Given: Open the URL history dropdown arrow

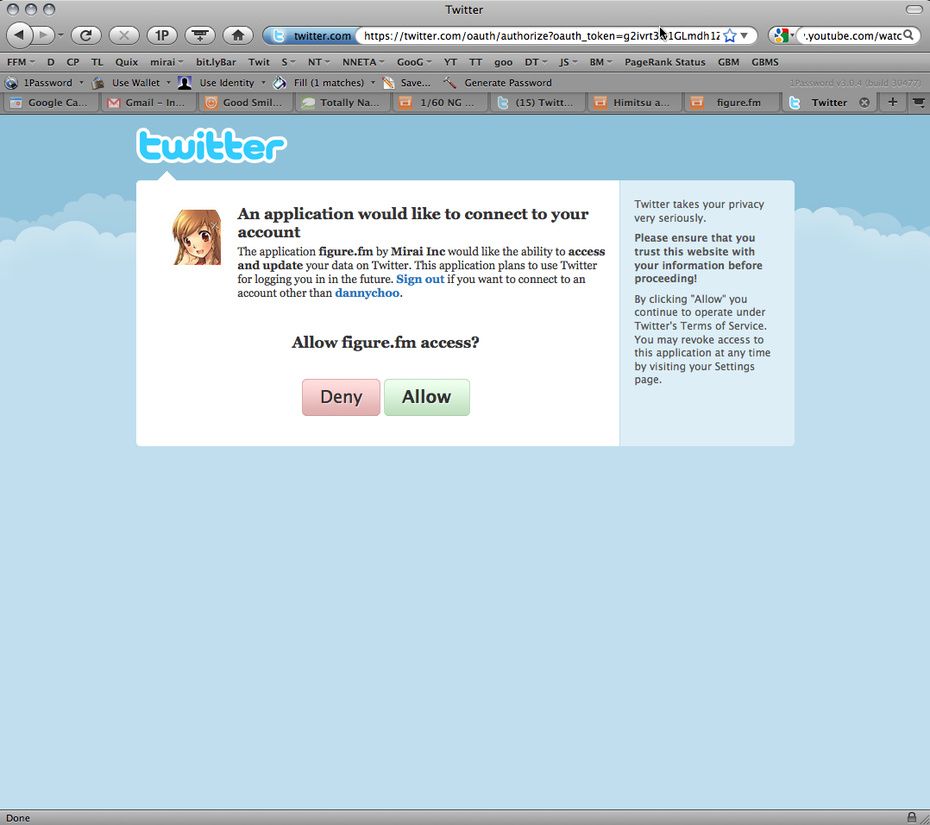Looking at the screenshot, I should tap(744, 36).
